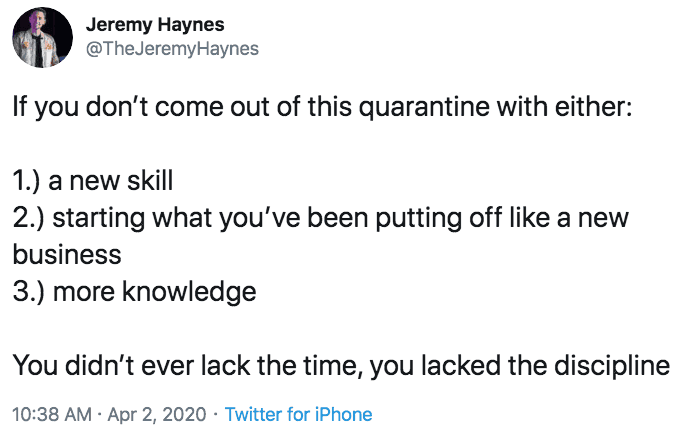
Task: Click the word 'lacked' in last sentence
Action: click(x=461, y=365)
